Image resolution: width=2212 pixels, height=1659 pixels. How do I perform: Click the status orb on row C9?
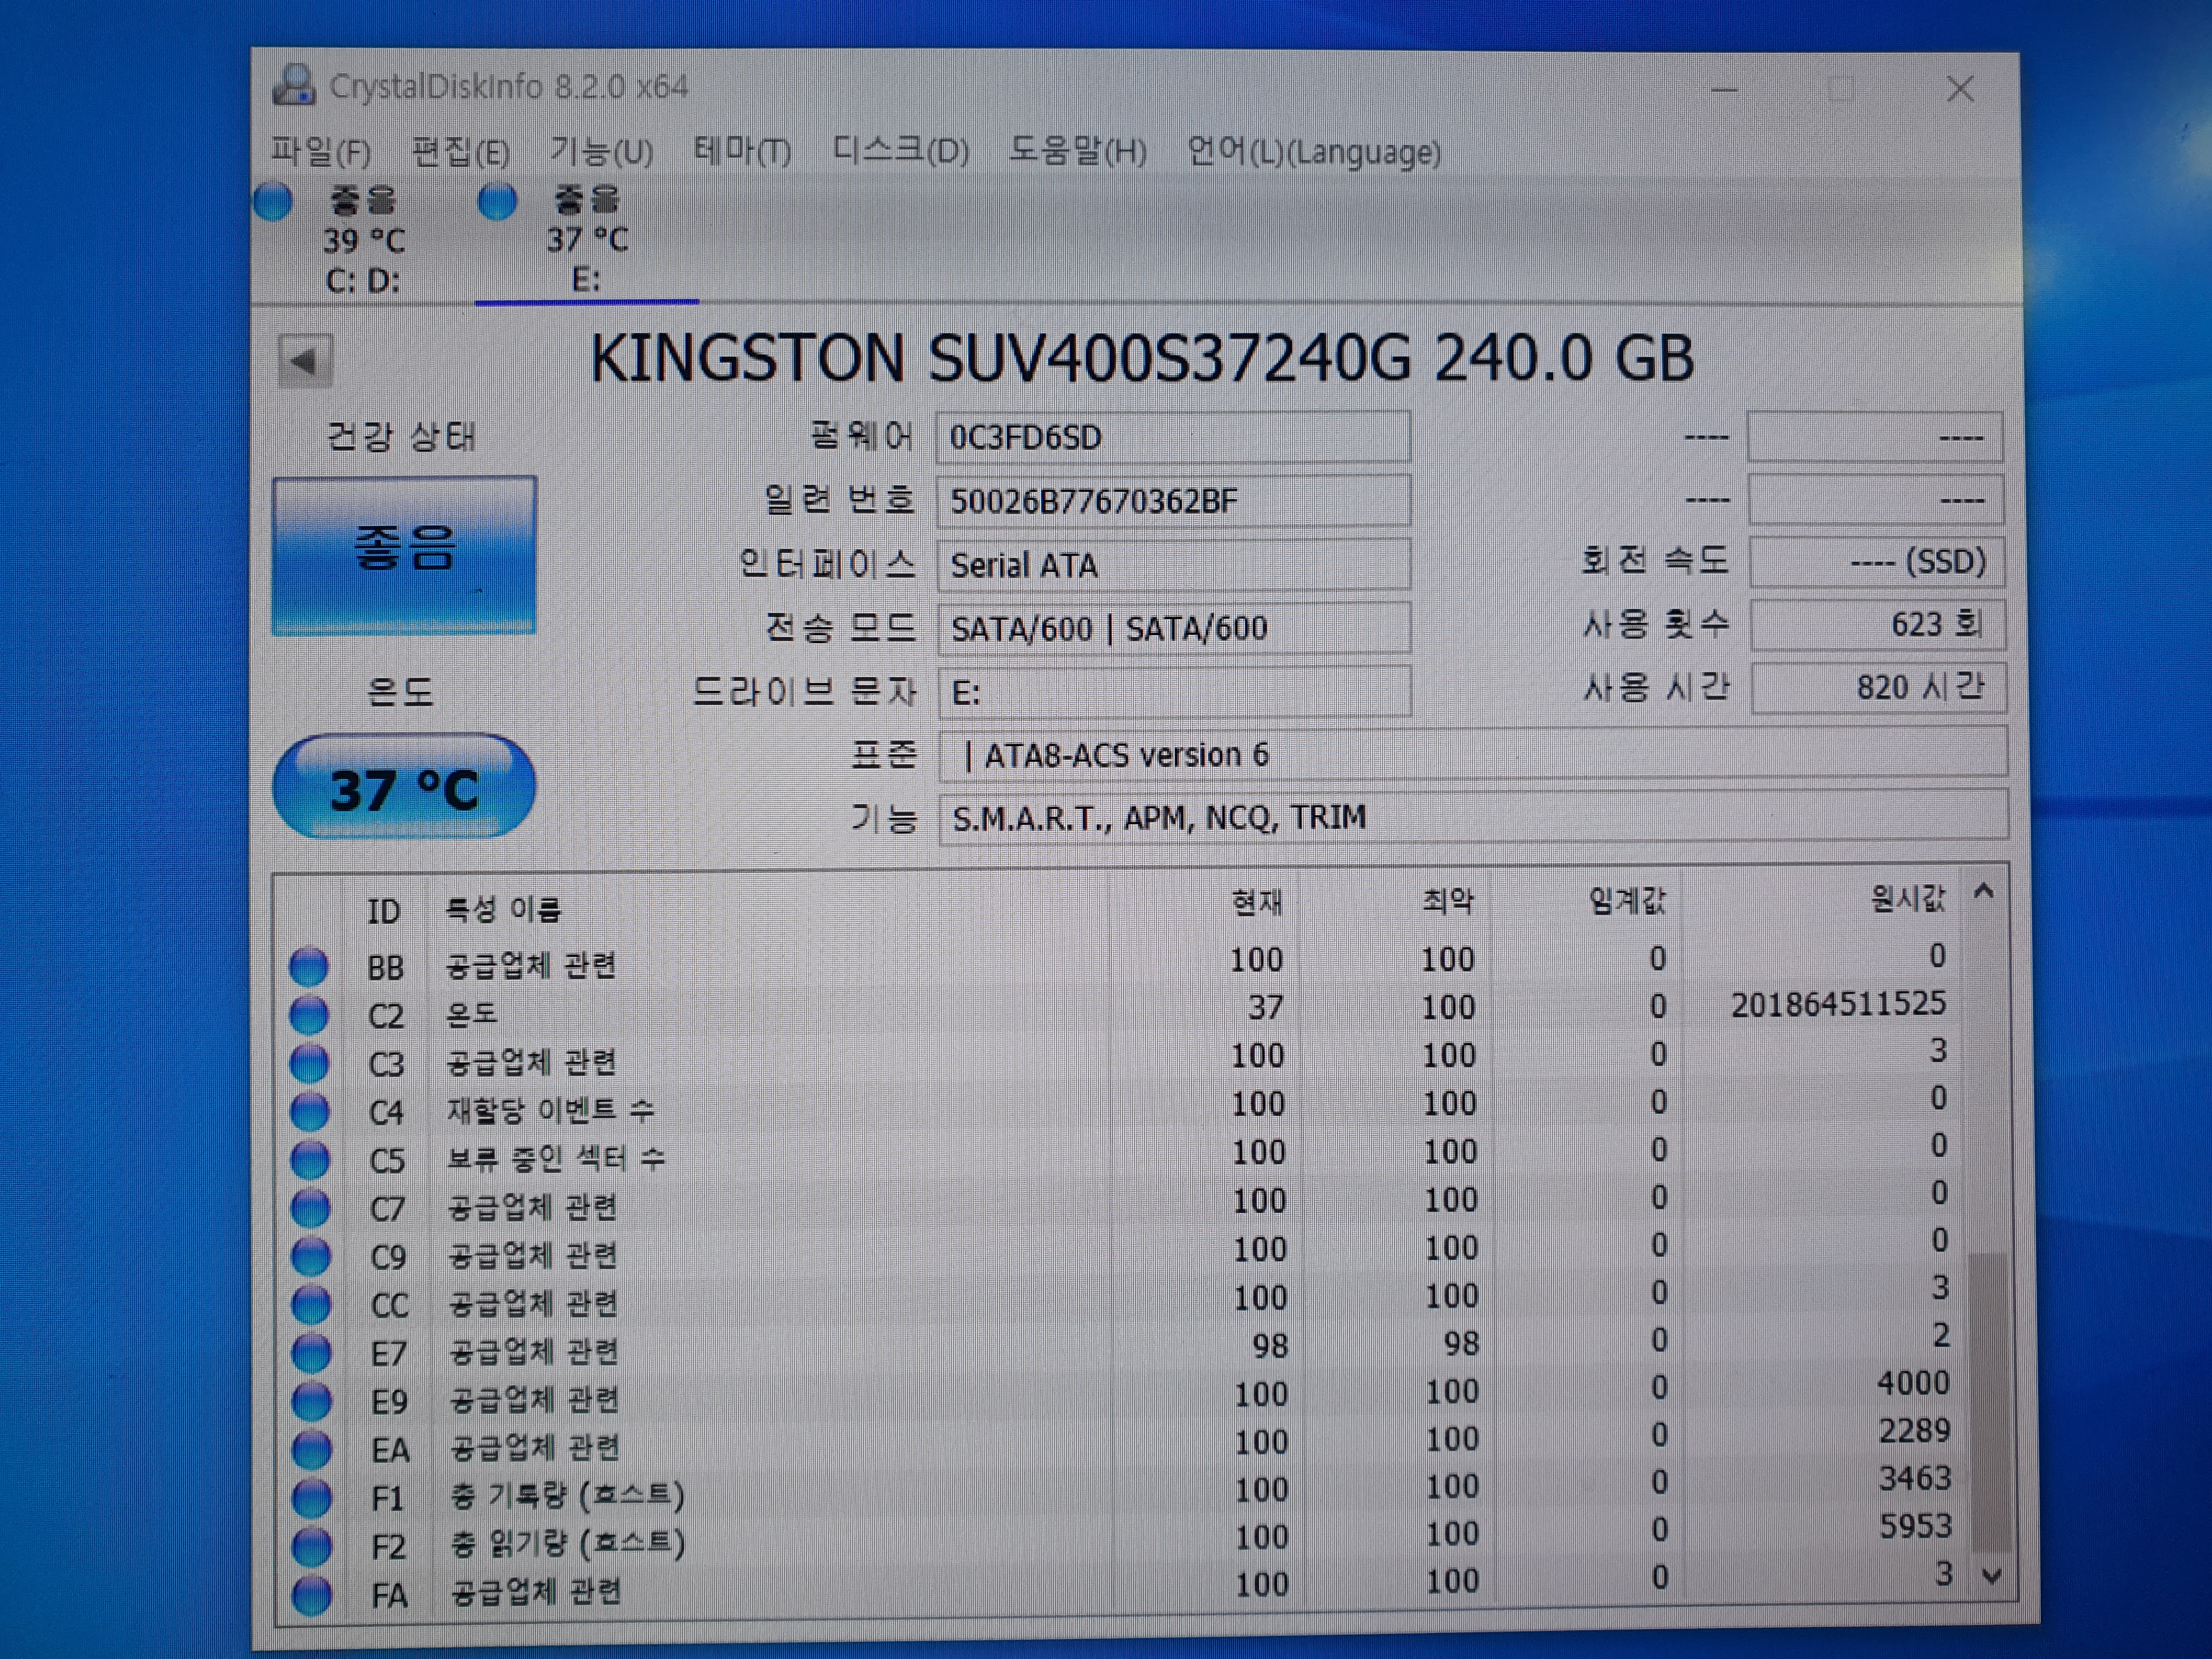pyautogui.click(x=311, y=1256)
